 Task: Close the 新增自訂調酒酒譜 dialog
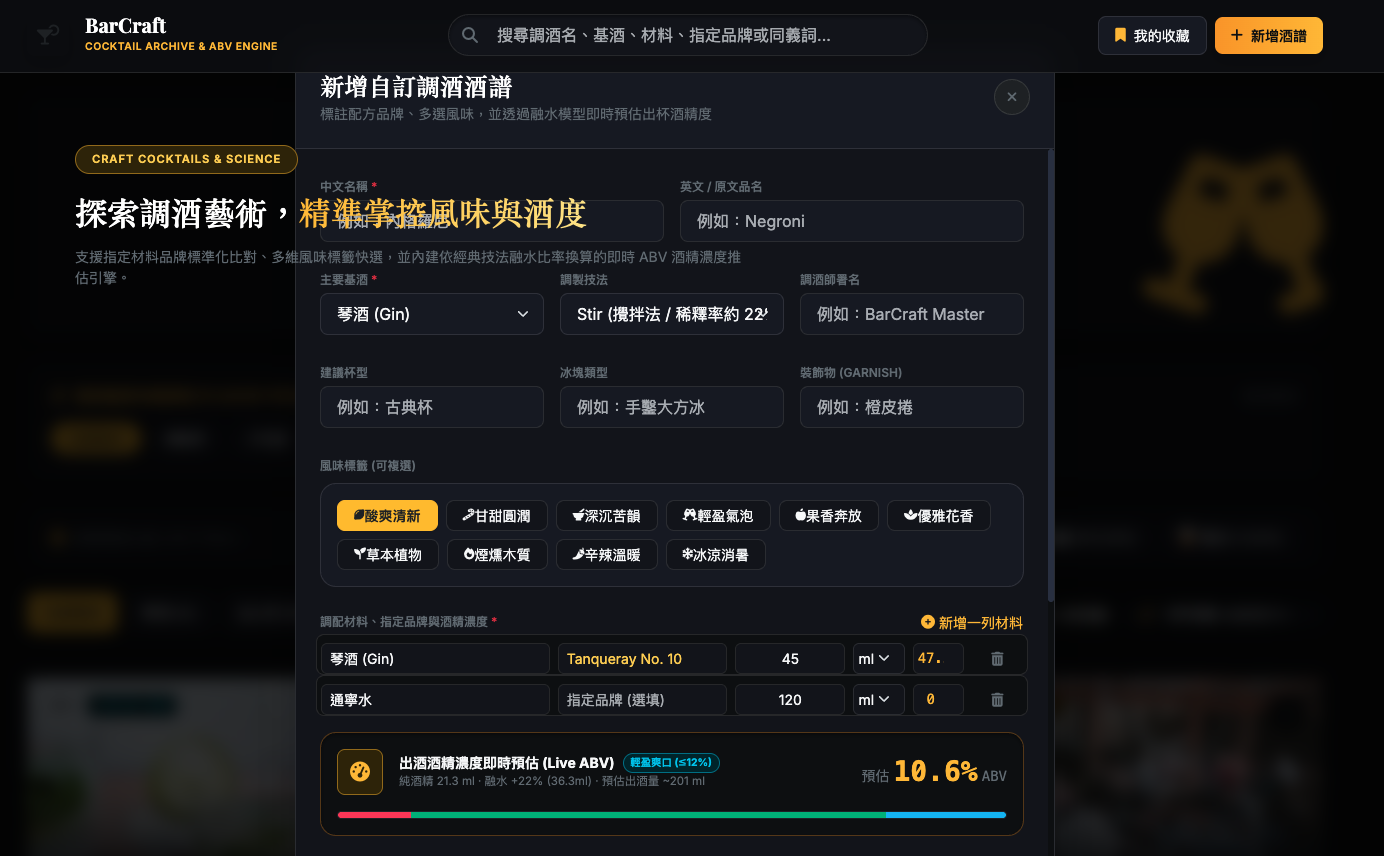pos(1011,97)
